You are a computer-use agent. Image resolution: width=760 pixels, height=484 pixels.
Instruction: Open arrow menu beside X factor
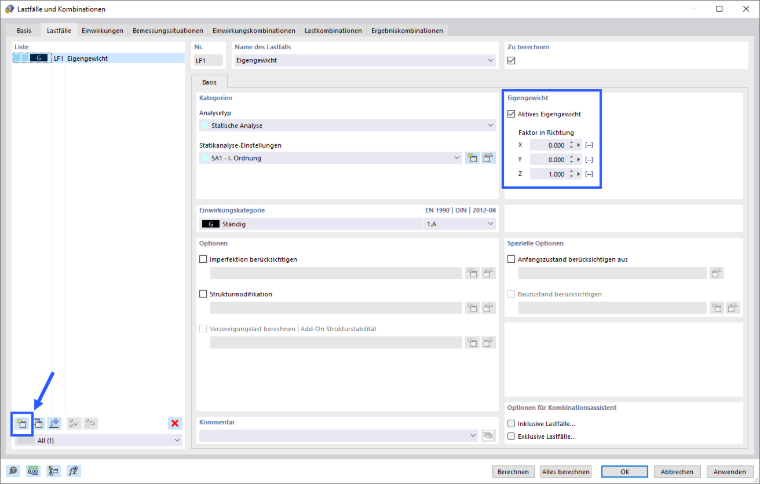(x=578, y=145)
